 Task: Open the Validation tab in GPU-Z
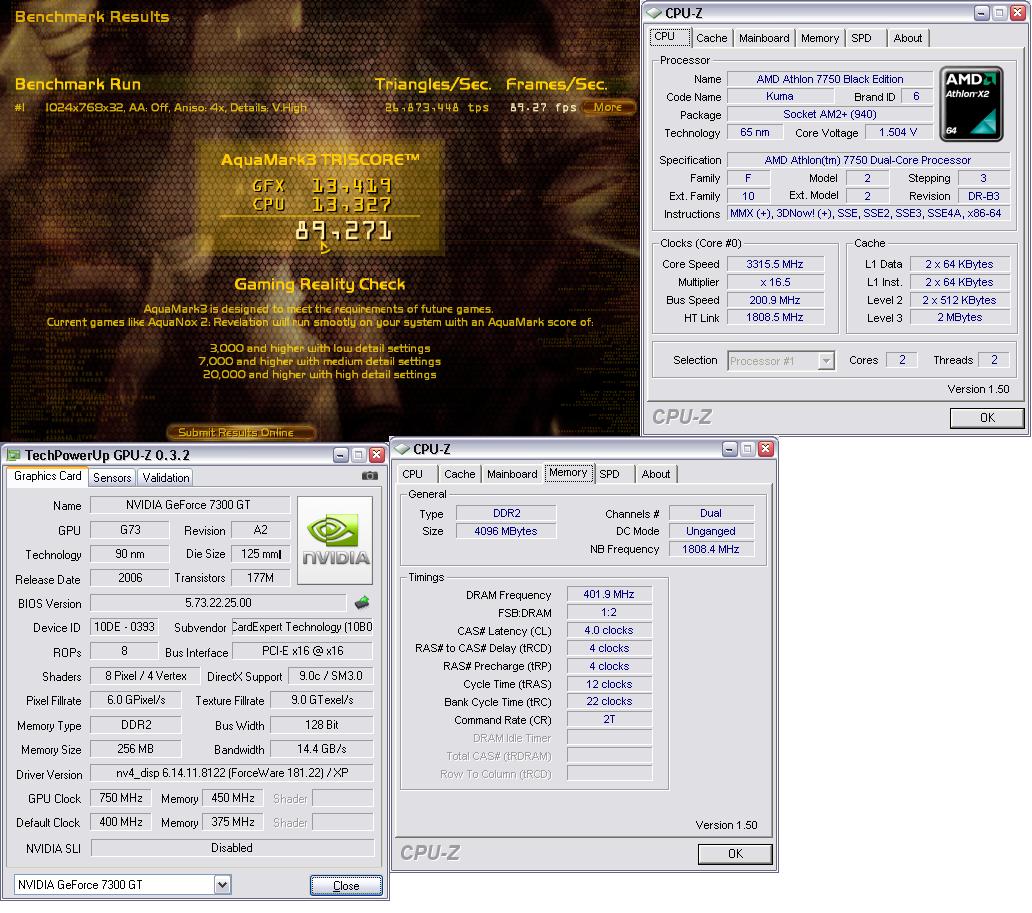pyautogui.click(x=166, y=477)
